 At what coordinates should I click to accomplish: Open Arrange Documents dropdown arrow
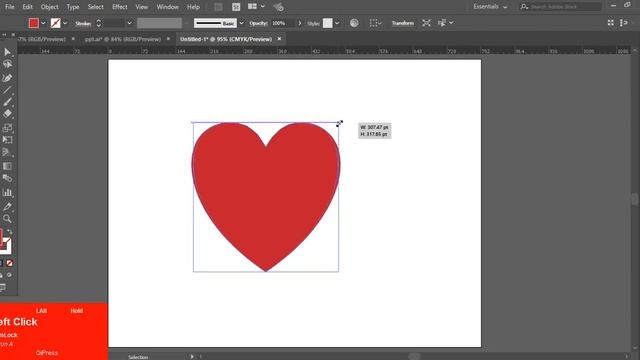tap(263, 7)
